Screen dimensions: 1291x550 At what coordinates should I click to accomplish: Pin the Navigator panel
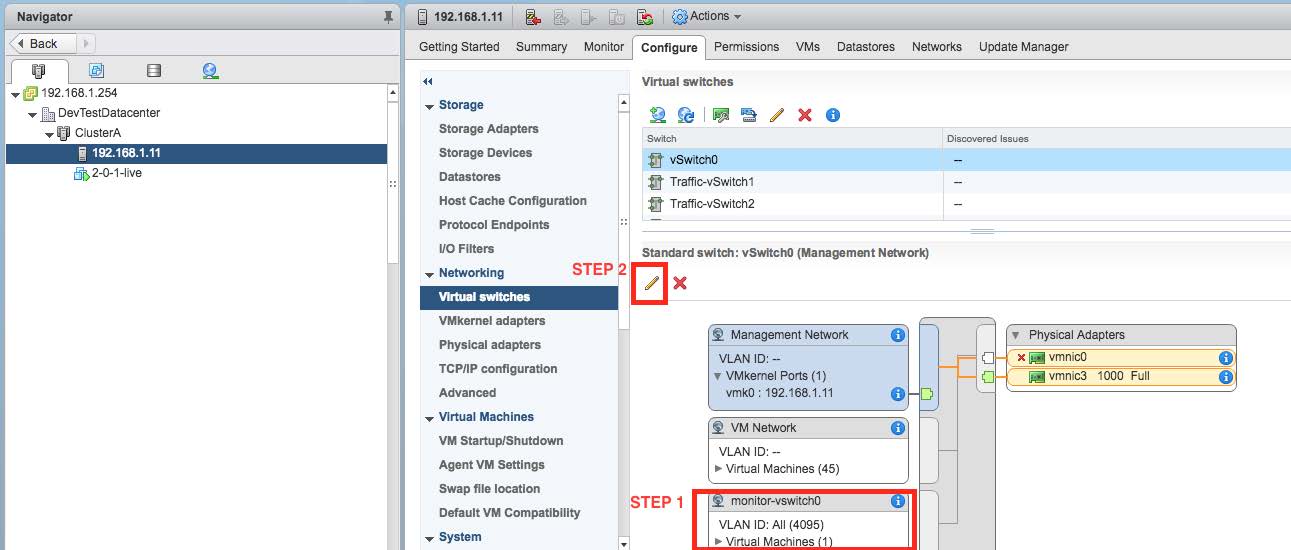388,17
